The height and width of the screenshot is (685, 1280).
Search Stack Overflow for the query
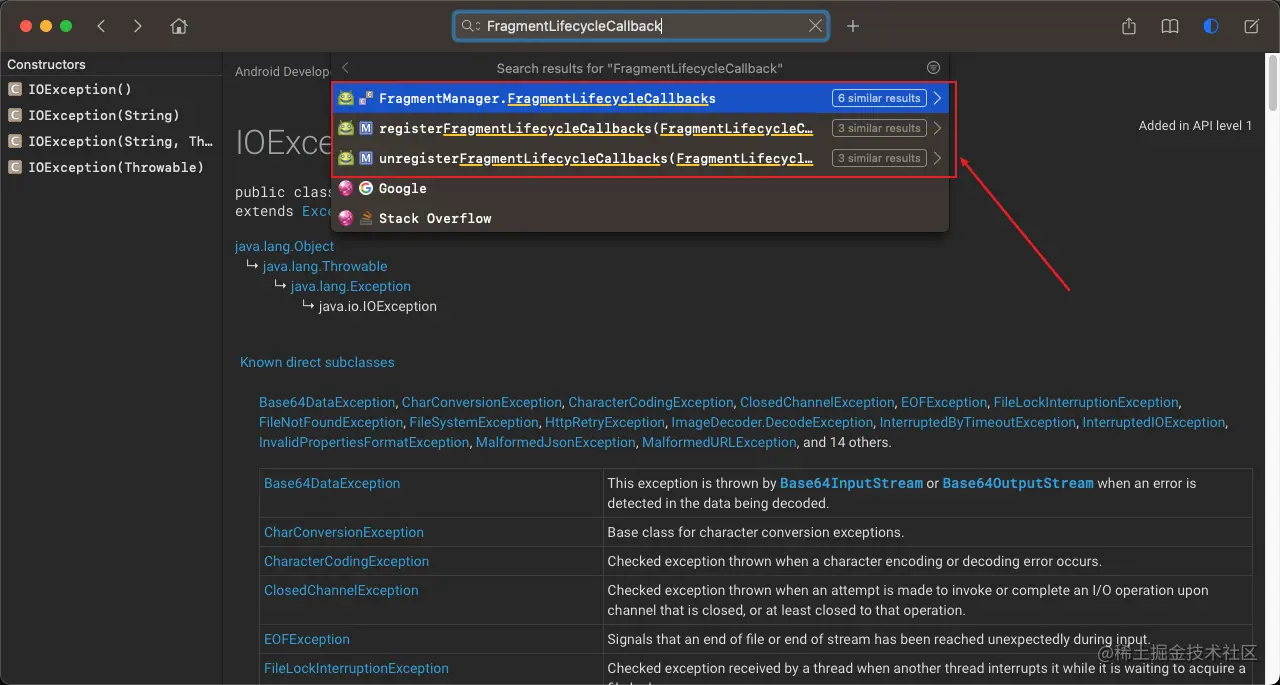640,218
